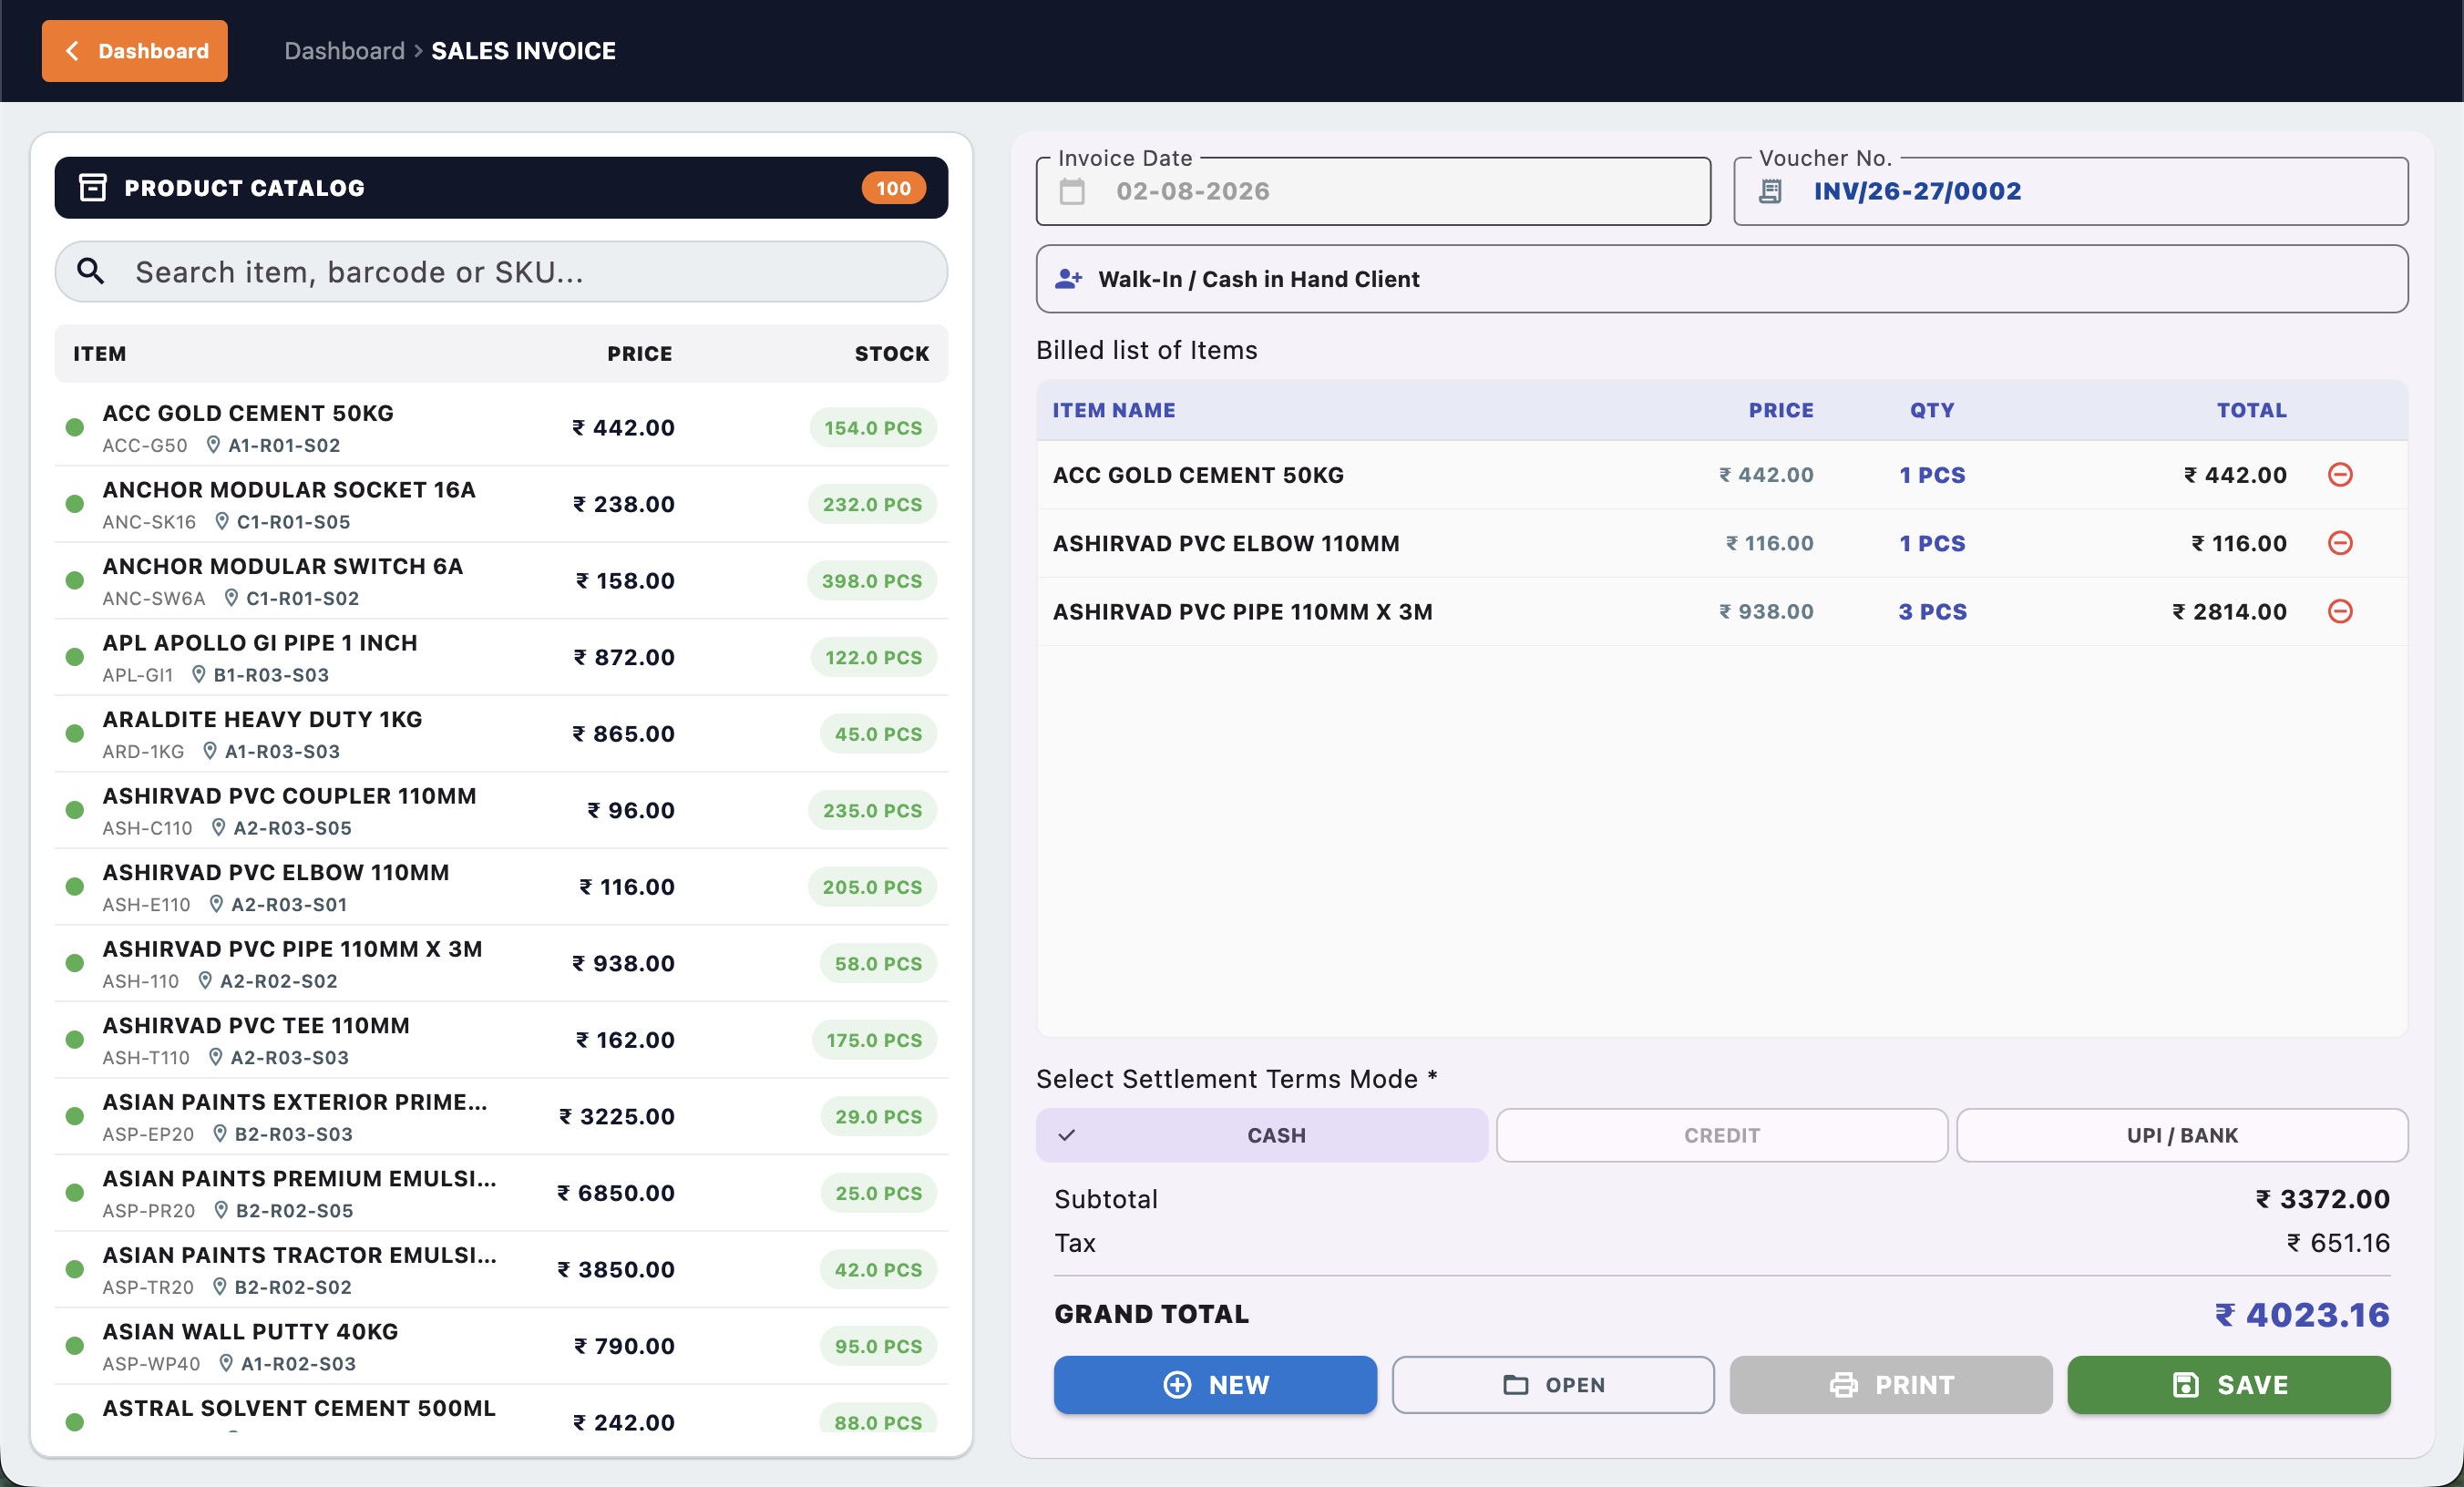
Task: Click the ₹ 651.16 tax value
Action: (2338, 1243)
